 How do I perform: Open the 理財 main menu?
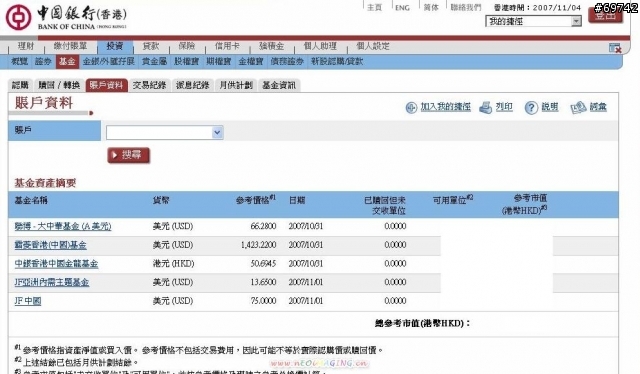pos(26,46)
